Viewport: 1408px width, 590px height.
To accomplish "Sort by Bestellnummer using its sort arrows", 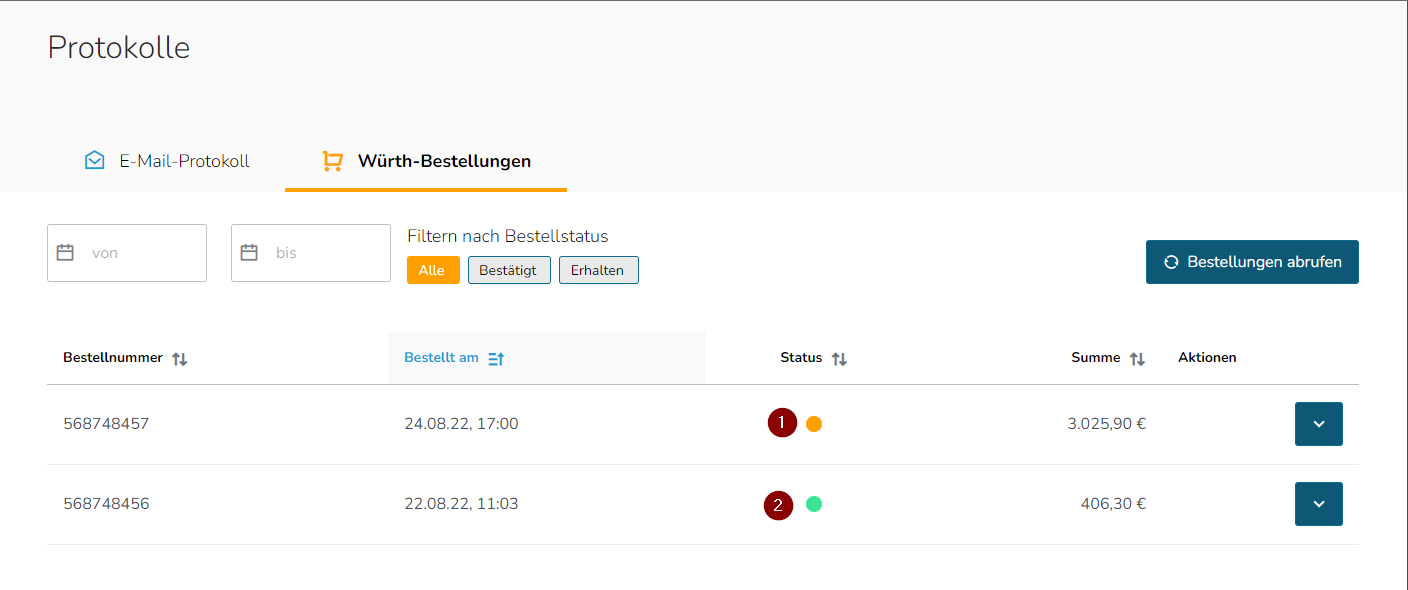I will point(180,359).
